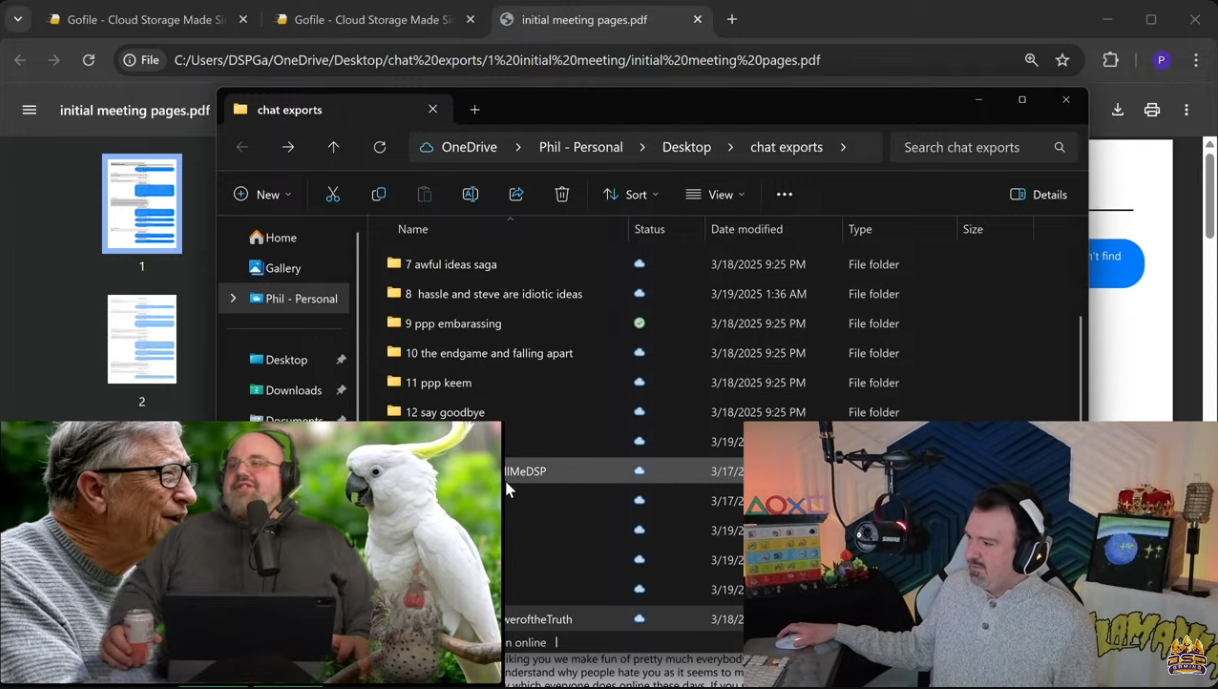Open Gallery in Explorer navigation pane
This screenshot has width=1218, height=689.
click(275, 268)
